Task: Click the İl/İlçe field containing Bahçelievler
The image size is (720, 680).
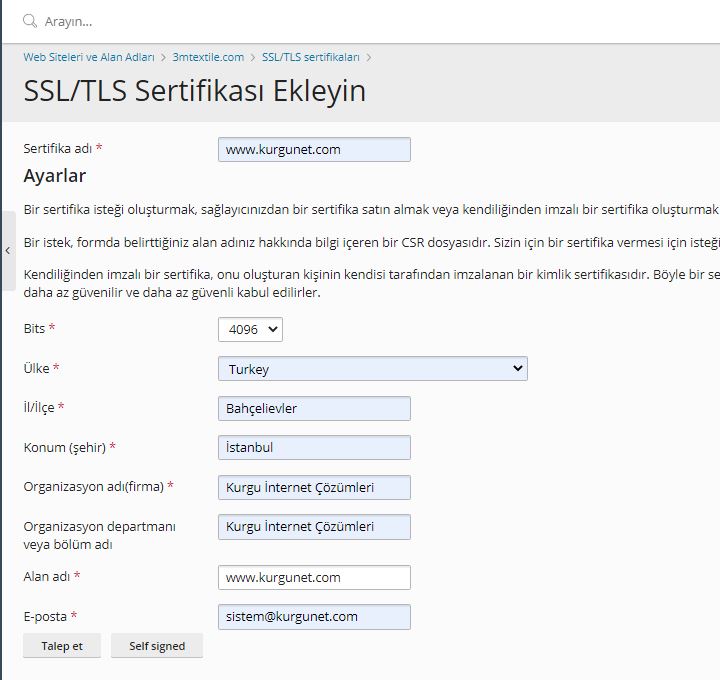Action: pyautogui.click(x=315, y=408)
